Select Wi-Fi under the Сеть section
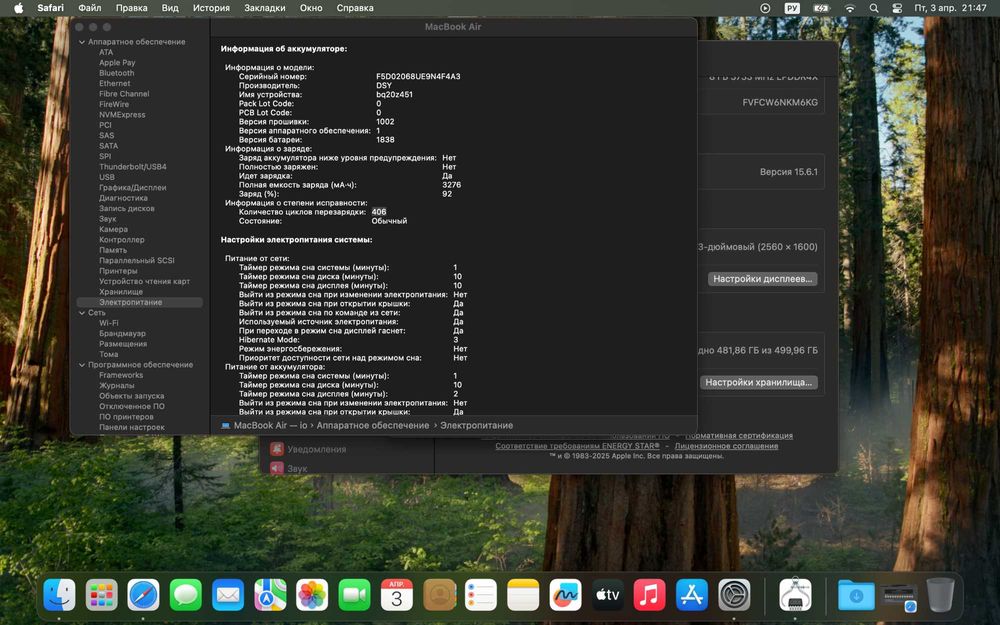This screenshot has width=1000, height=625. tap(108, 323)
